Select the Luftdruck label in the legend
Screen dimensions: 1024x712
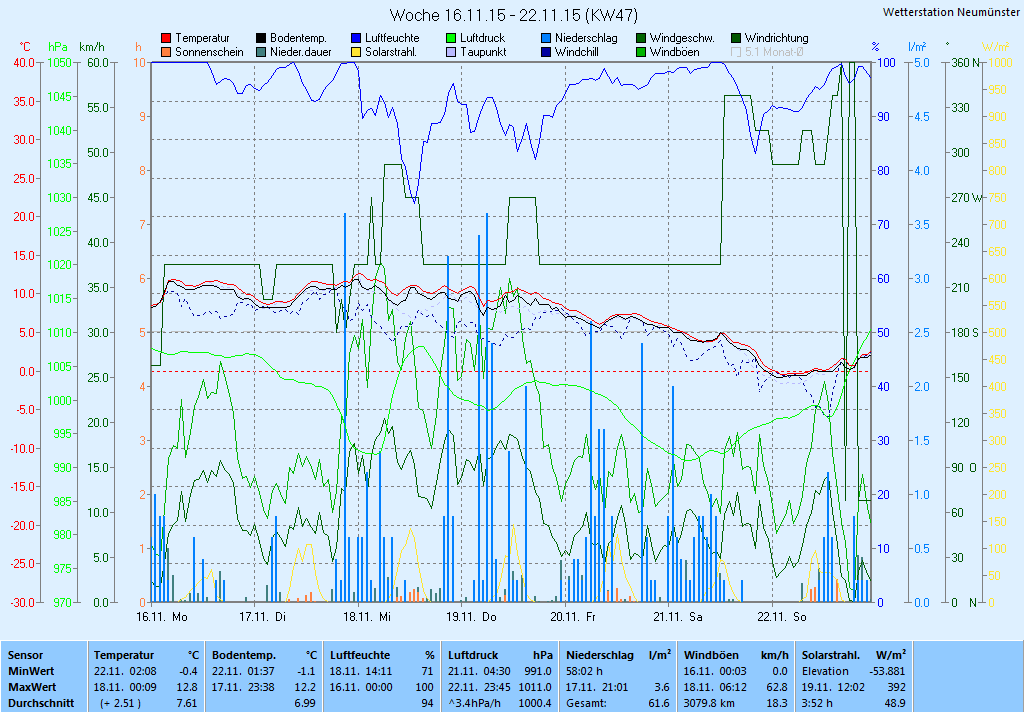(483, 39)
